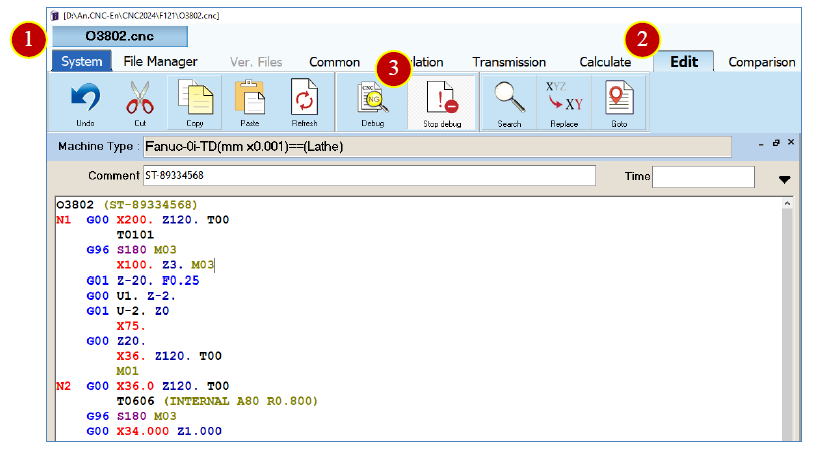Open the Replace XYZ to XY tool
Screen dimensions: 839x471
pyautogui.click(x=564, y=97)
